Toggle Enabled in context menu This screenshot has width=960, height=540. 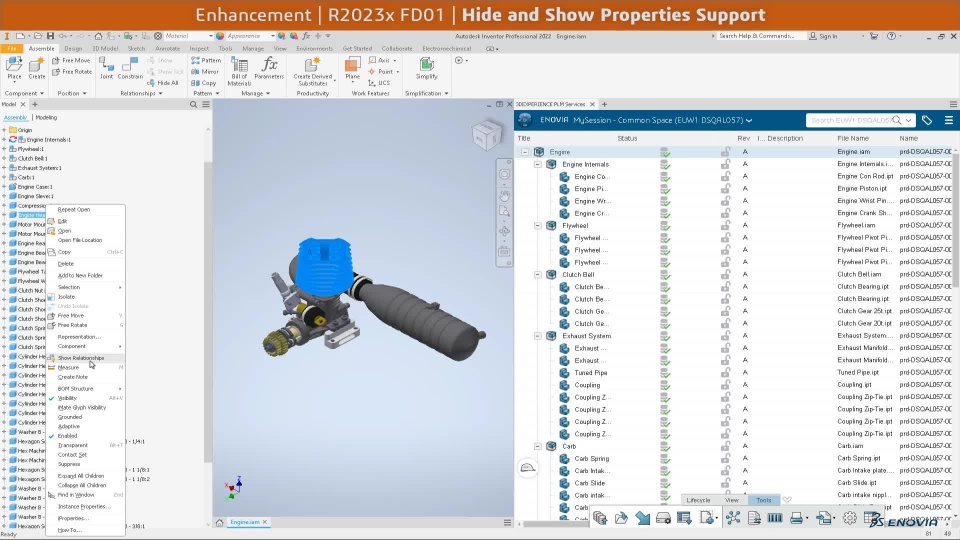pos(67,436)
